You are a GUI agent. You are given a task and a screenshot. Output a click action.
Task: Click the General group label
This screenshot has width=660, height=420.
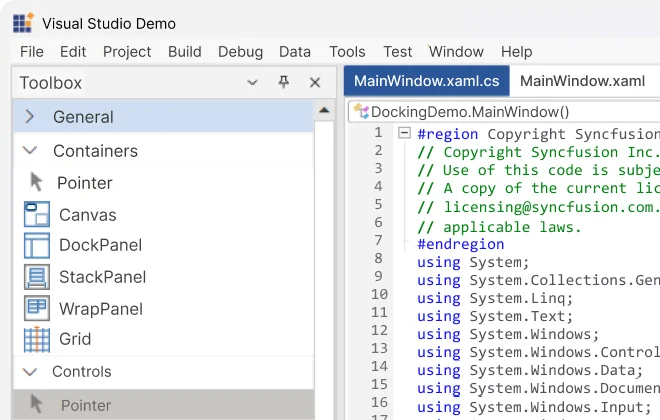pos(83,117)
